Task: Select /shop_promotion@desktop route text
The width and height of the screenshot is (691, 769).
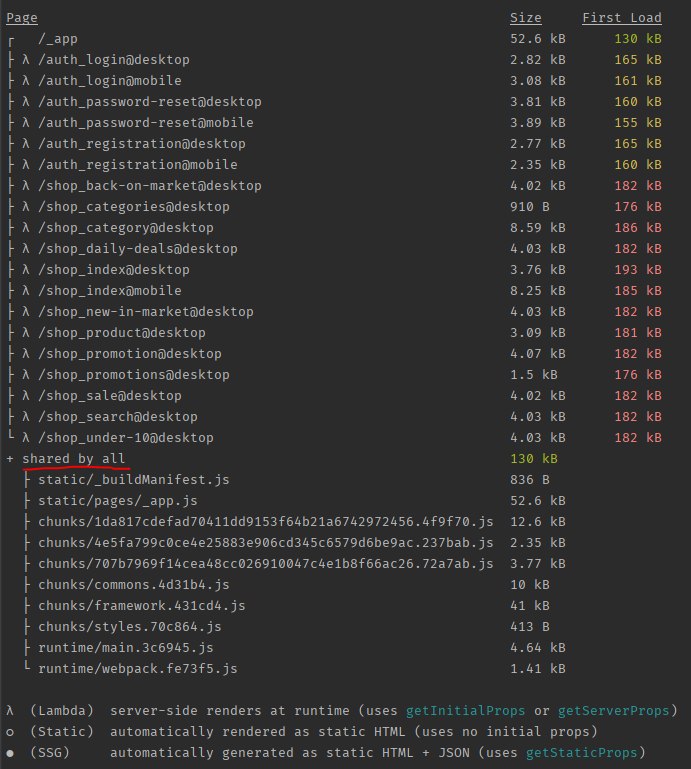Action: pyautogui.click(x=130, y=354)
